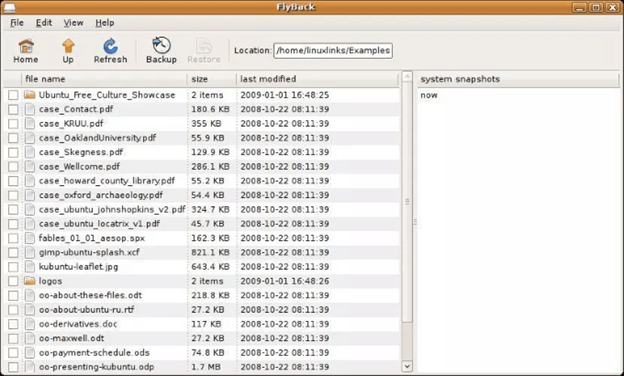Enable checkbox for case_ubuntu_locatrix_v1.pdf
624x376 pixels.
(13, 224)
